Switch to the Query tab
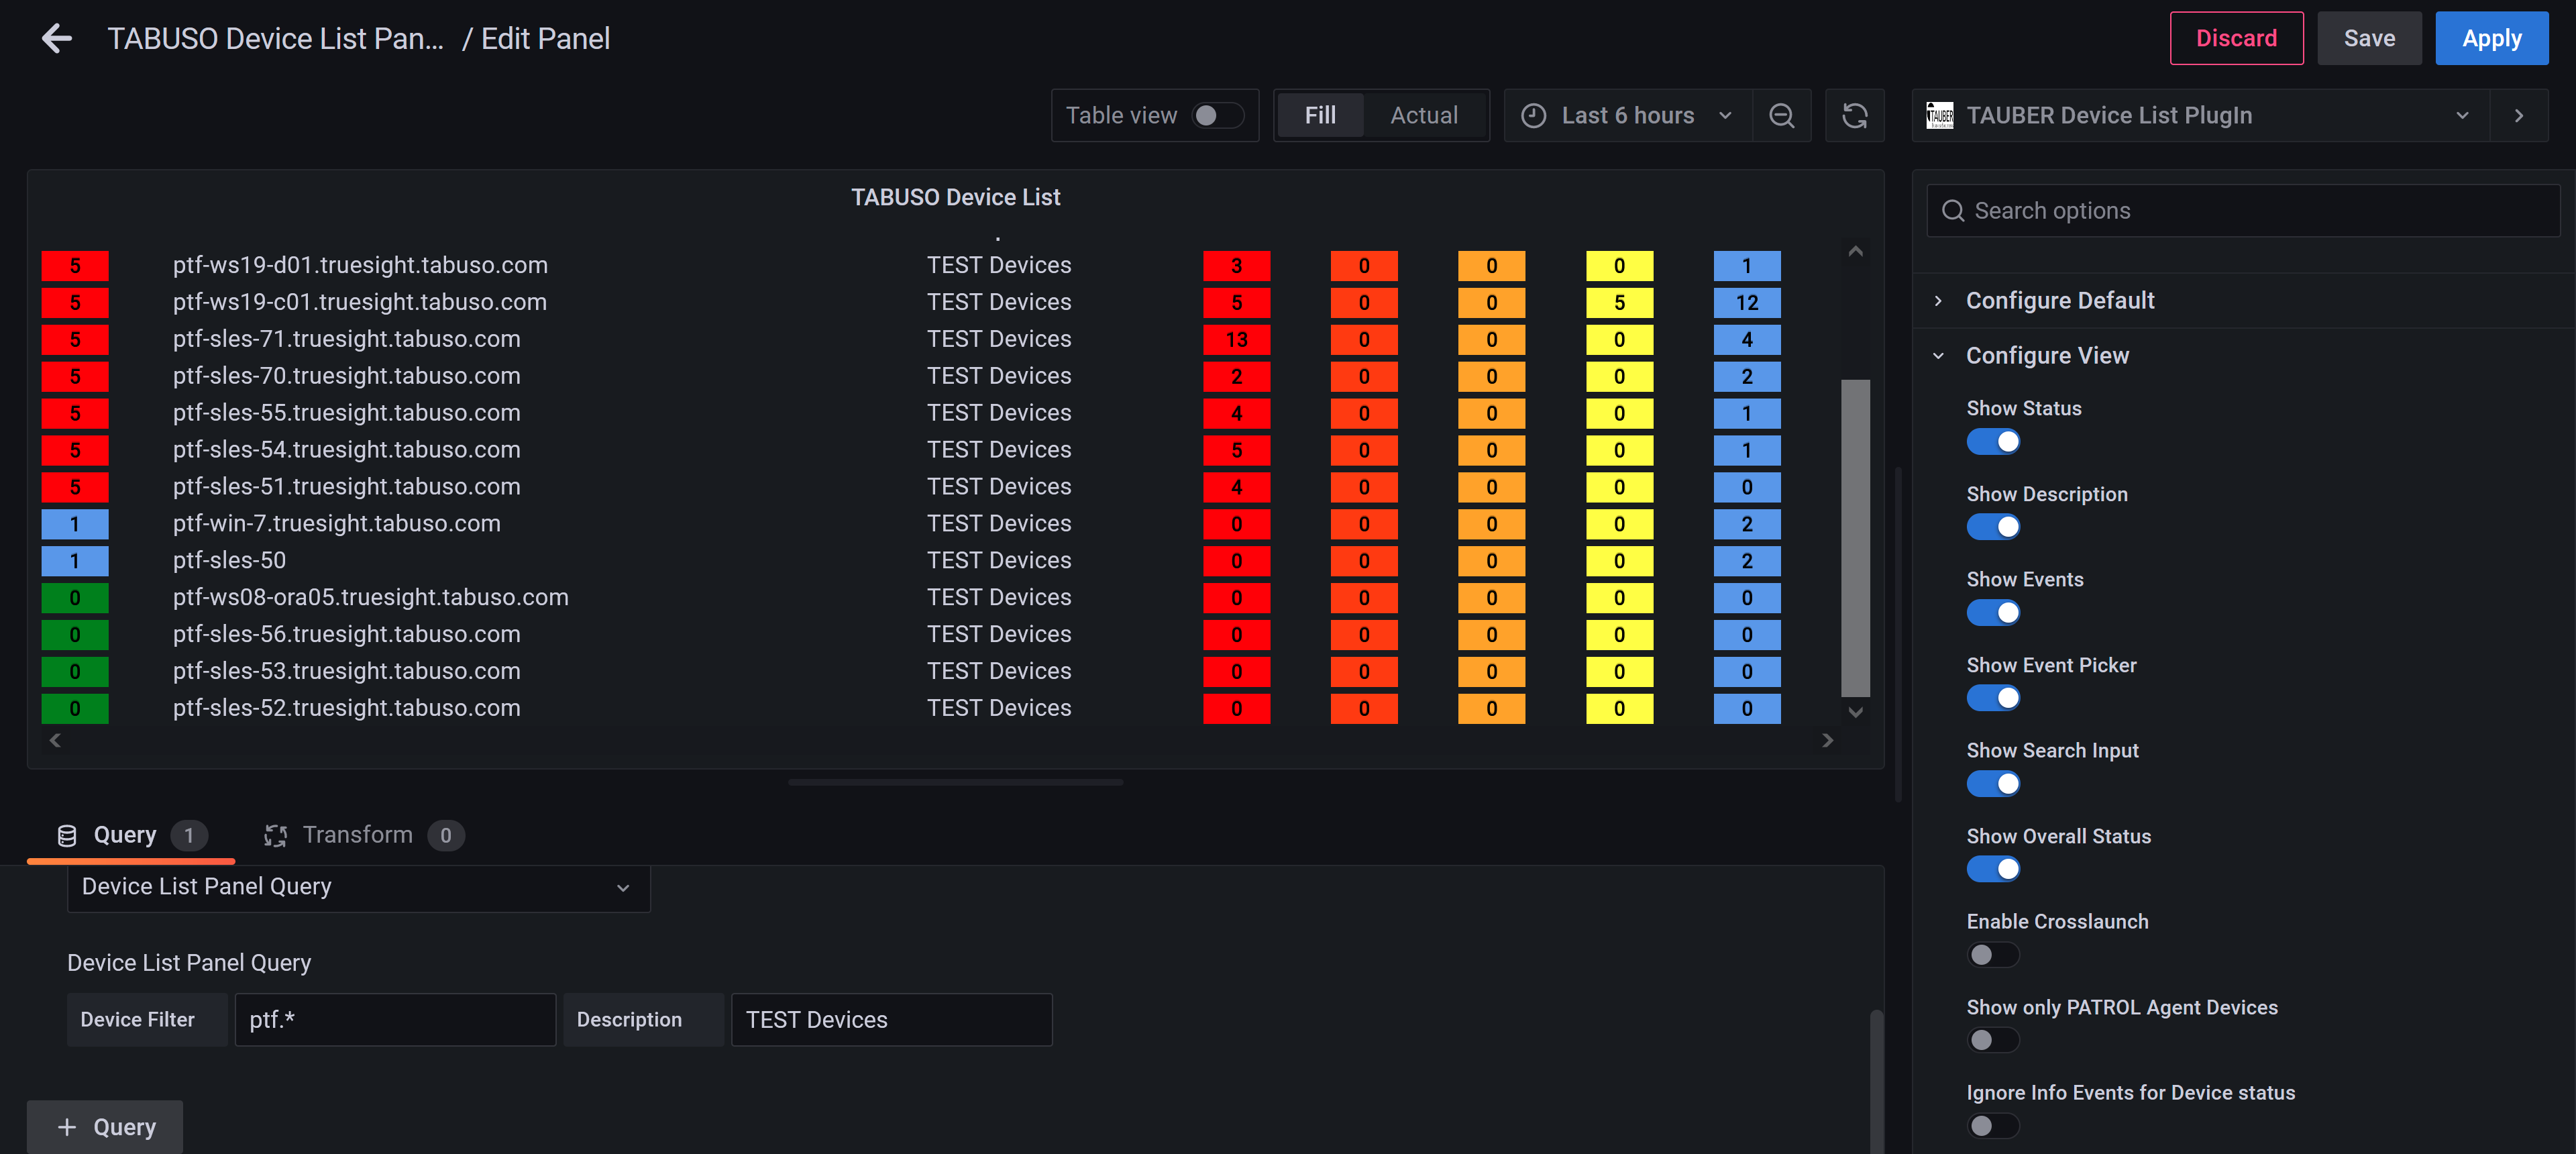This screenshot has width=2576, height=1154. point(131,836)
